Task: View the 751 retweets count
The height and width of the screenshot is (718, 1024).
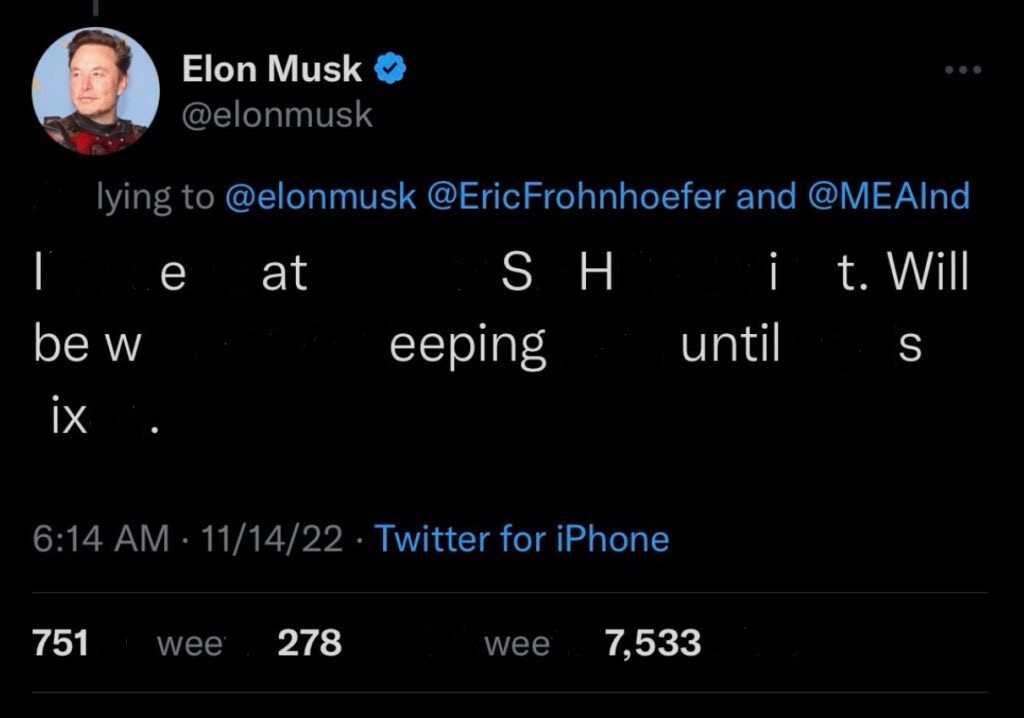Action: coord(61,643)
